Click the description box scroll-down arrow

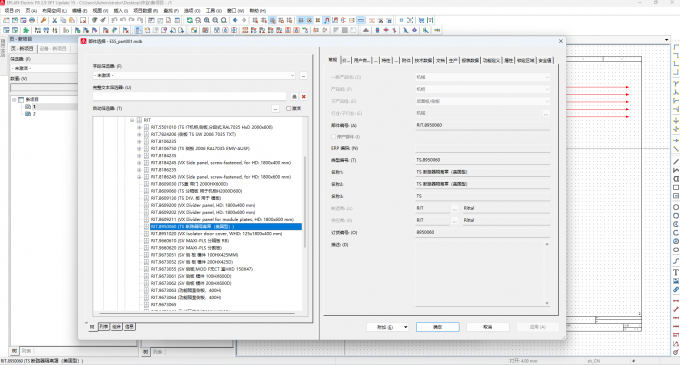click(547, 303)
